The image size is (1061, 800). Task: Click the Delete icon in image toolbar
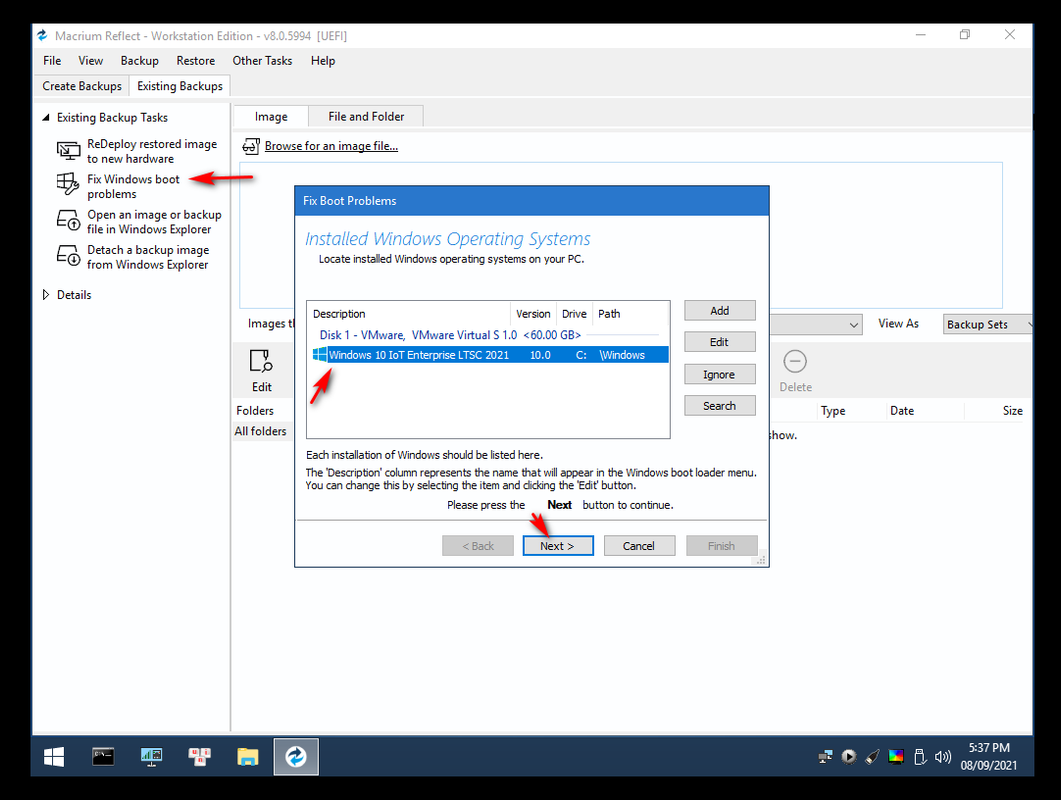pos(795,361)
